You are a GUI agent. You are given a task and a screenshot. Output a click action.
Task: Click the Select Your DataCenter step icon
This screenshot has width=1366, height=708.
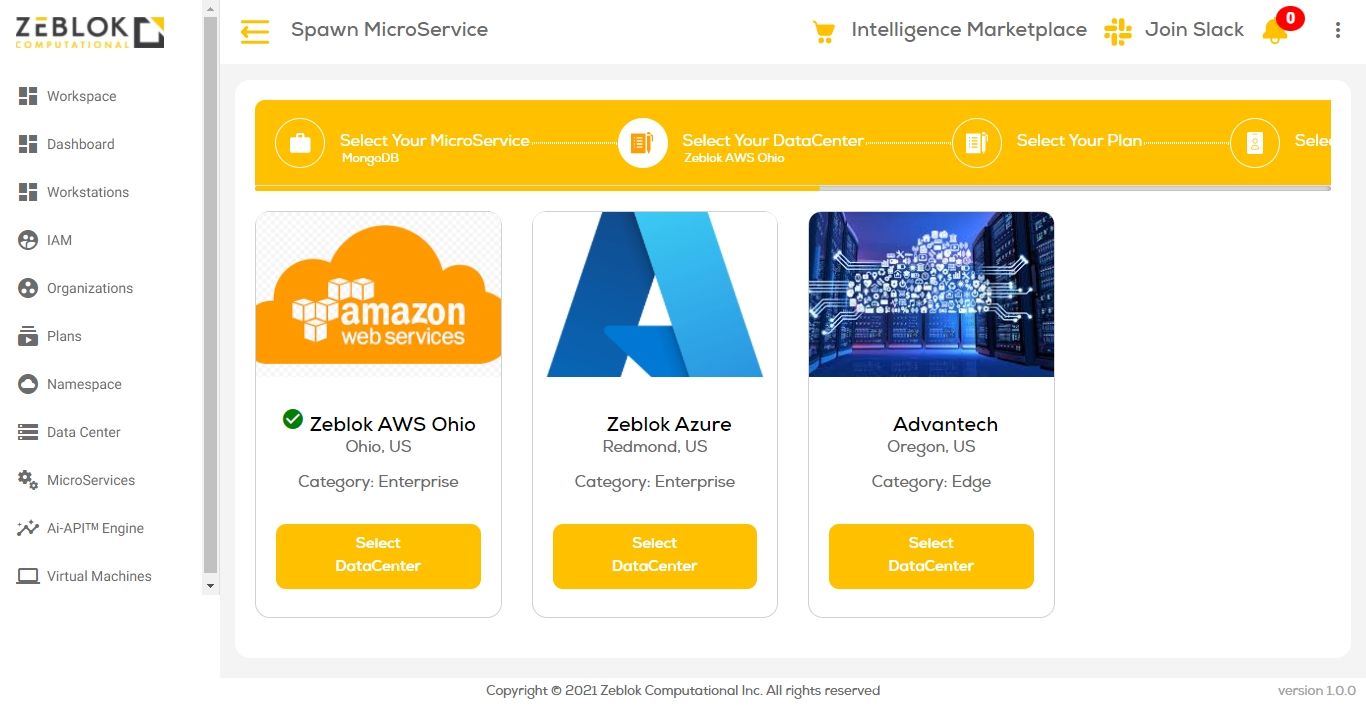[642, 143]
